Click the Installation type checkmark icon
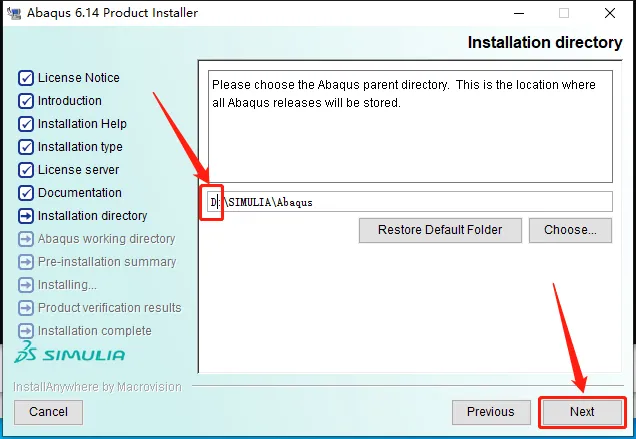The width and height of the screenshot is (636, 439). (26, 147)
